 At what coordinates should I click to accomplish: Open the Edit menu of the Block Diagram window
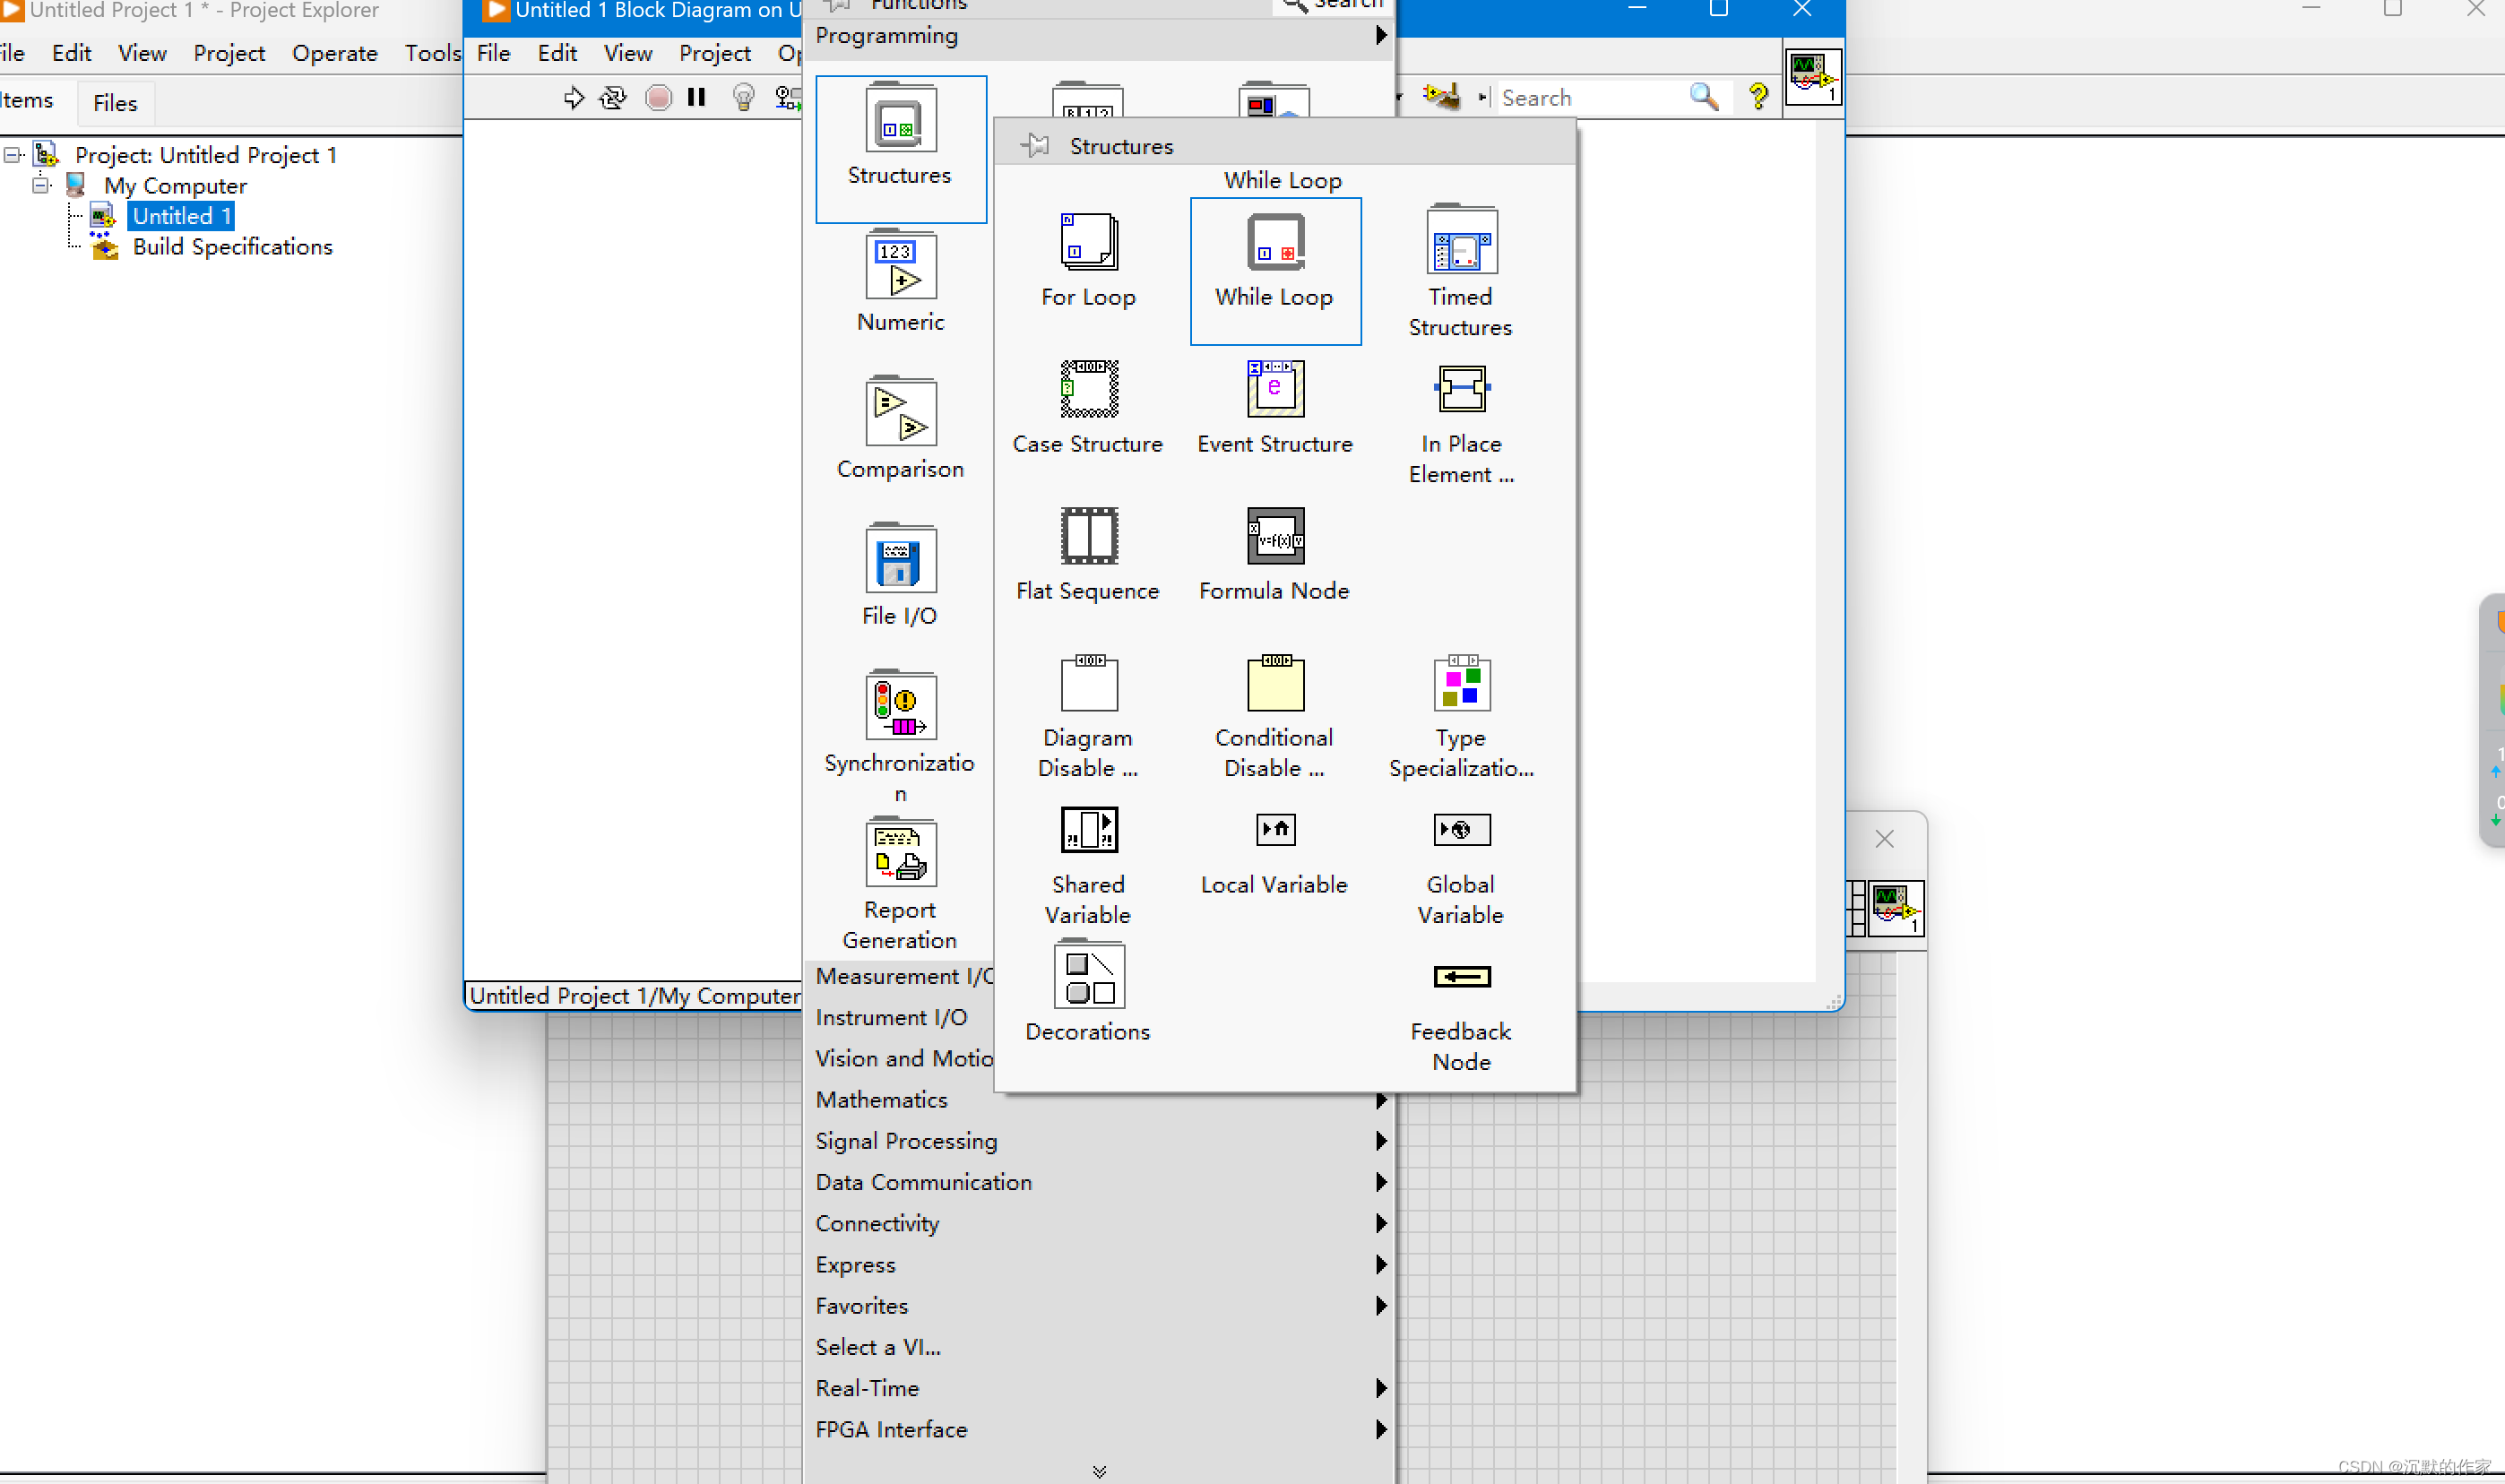557,54
